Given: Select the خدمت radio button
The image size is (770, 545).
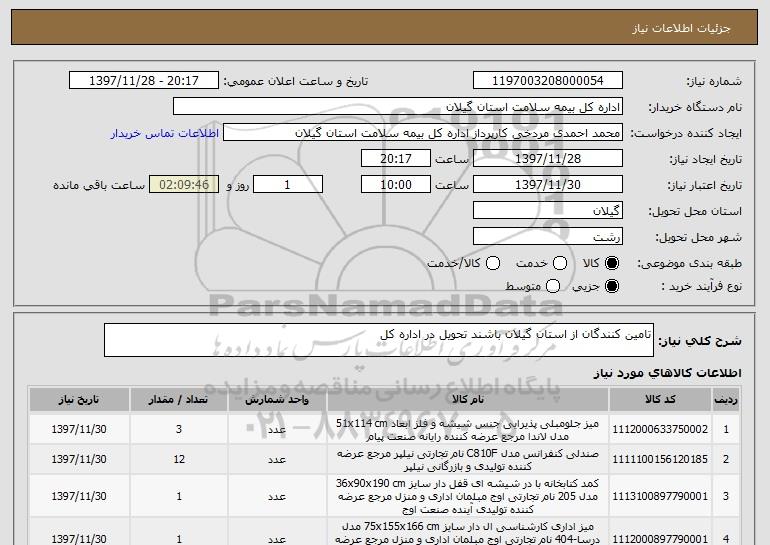Looking at the screenshot, I should click(x=560, y=263).
